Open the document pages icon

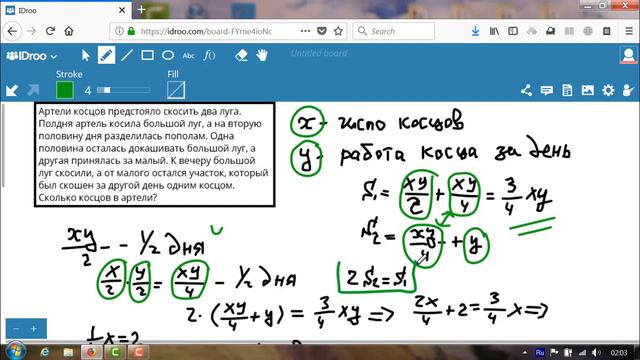(567, 90)
